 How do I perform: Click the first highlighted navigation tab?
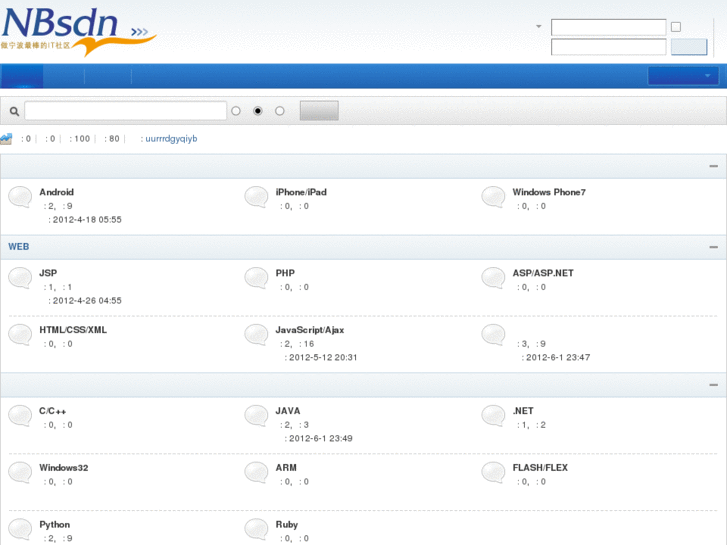pos(22,76)
